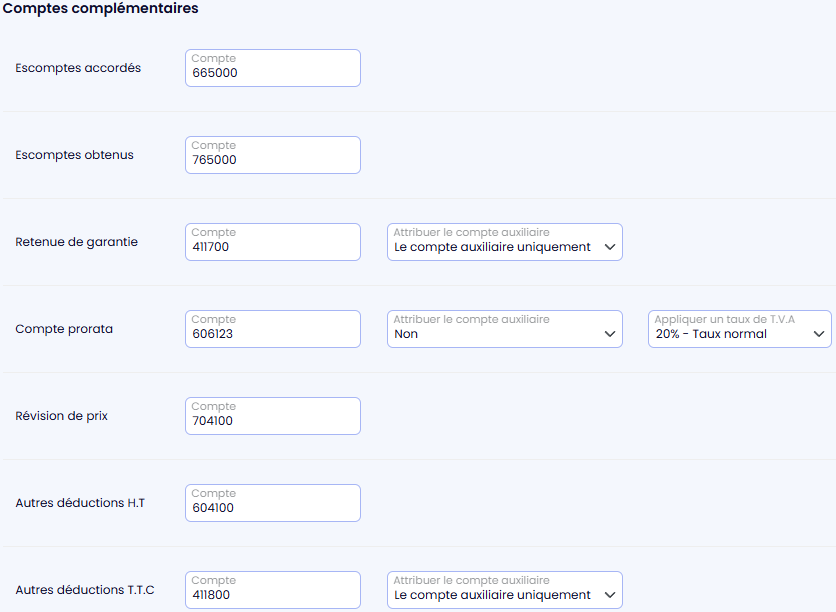
Task: Click the chevron in Autres déductions T.T.C dropdown
Action: click(610, 595)
